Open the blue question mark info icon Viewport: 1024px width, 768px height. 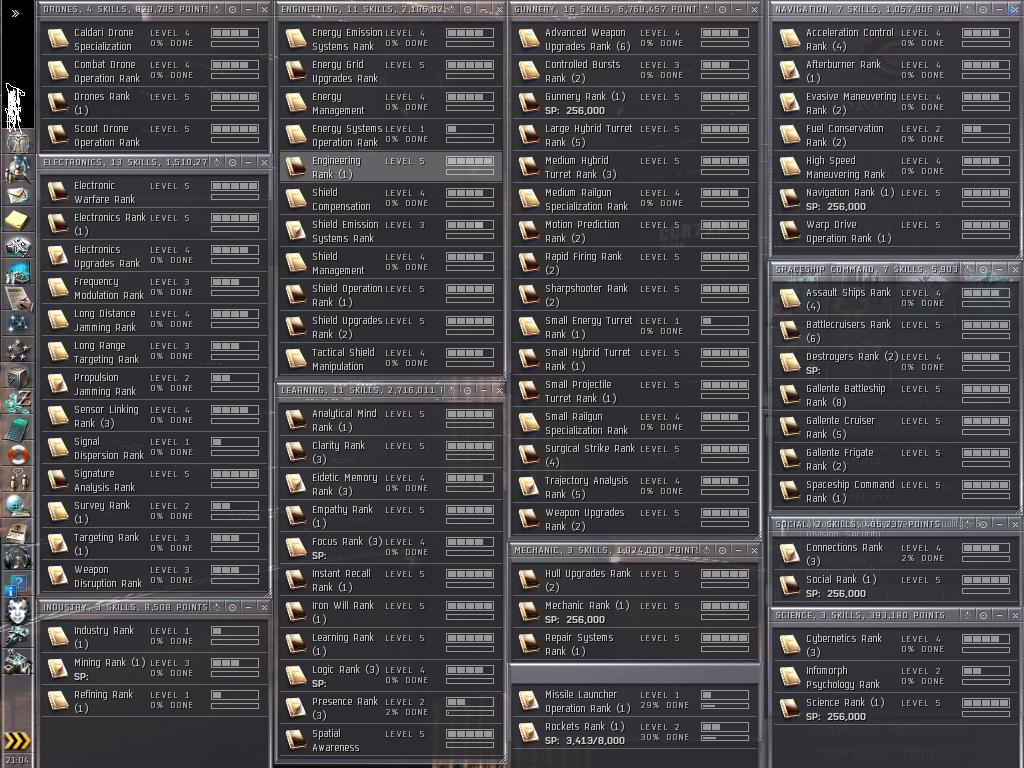point(18,583)
